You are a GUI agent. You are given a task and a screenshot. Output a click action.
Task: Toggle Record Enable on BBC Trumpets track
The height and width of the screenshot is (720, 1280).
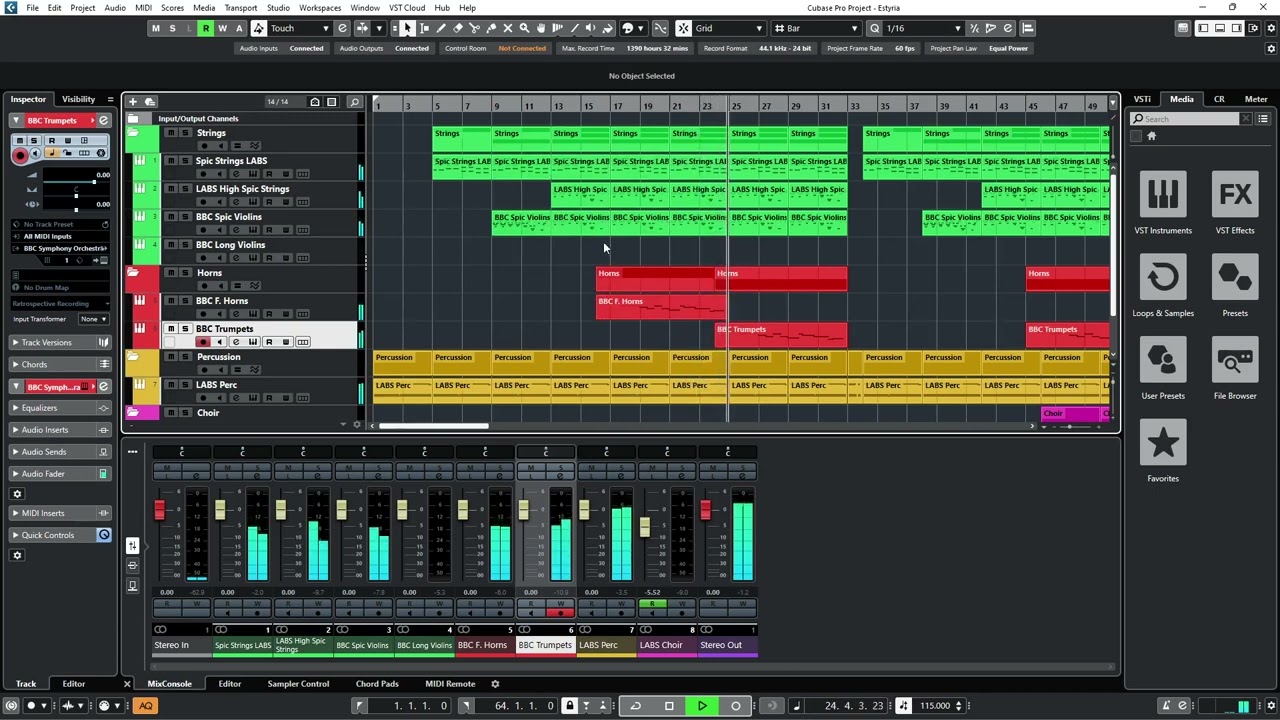tap(203, 342)
